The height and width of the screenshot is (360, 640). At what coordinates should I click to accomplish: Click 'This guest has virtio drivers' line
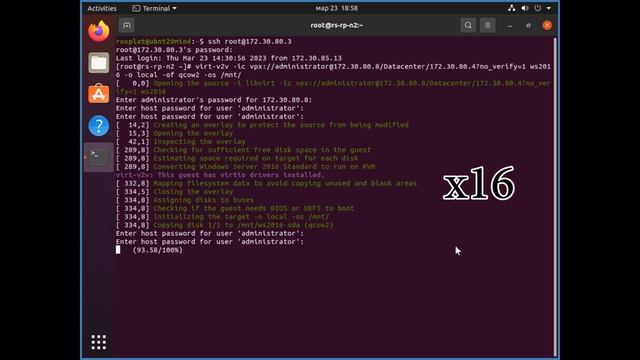click(x=220, y=175)
